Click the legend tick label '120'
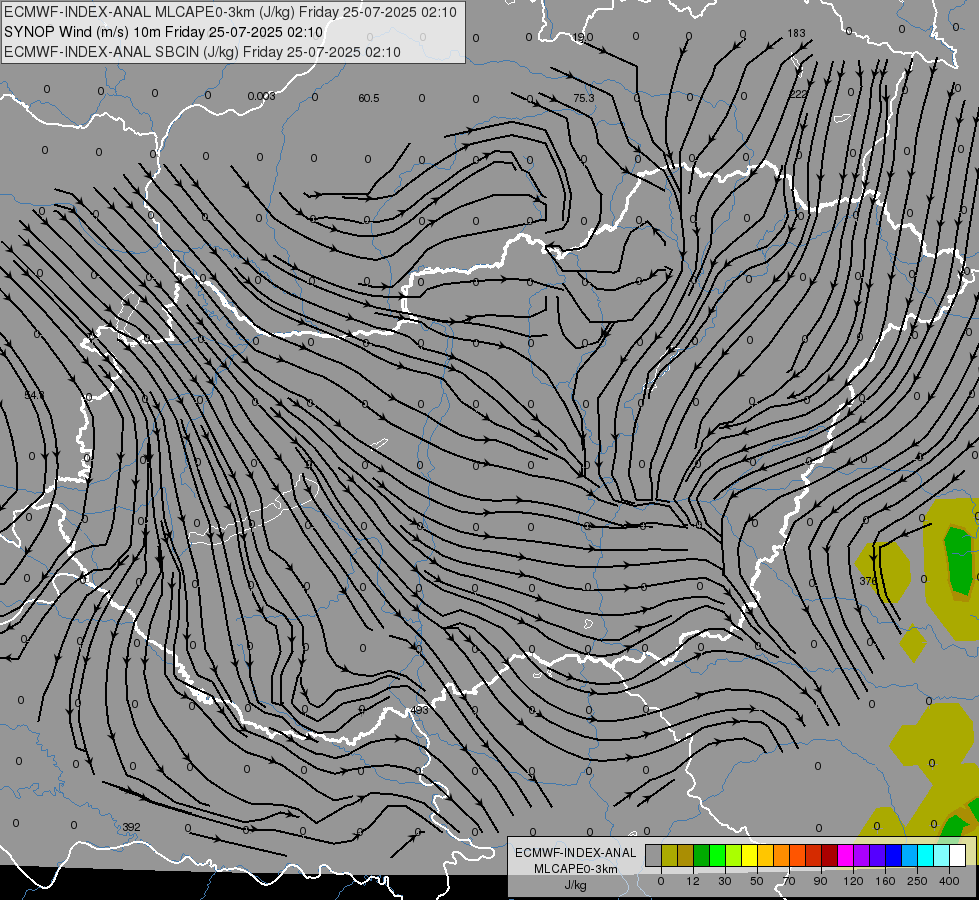This screenshot has width=979, height=900. [x=854, y=881]
